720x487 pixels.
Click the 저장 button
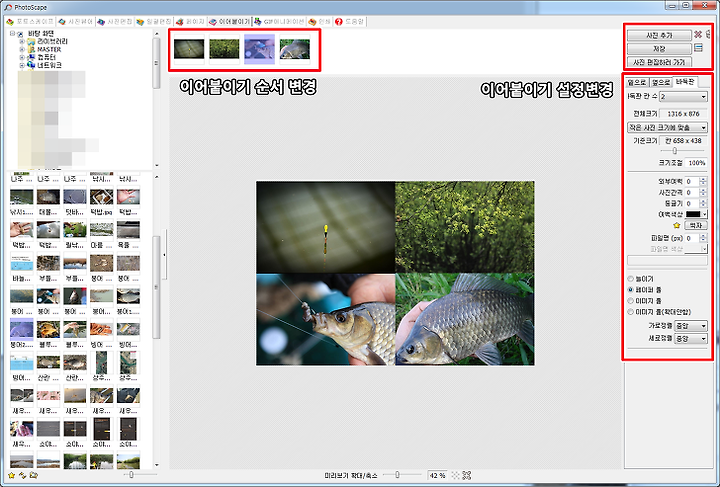pos(659,49)
